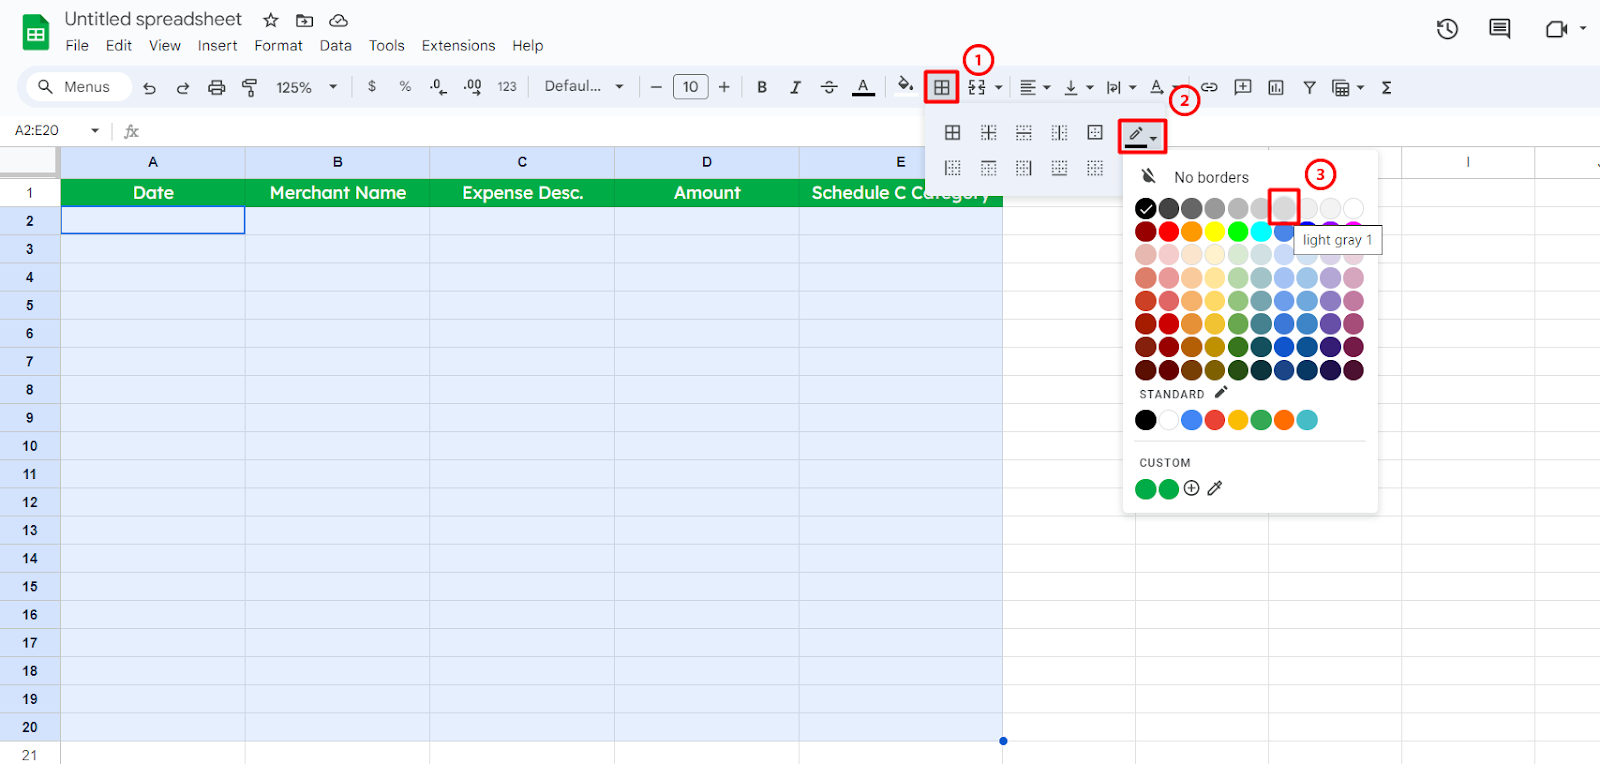Viewport: 1600px width, 764px height.
Task: Open the Edit menu
Action: pos(119,45)
